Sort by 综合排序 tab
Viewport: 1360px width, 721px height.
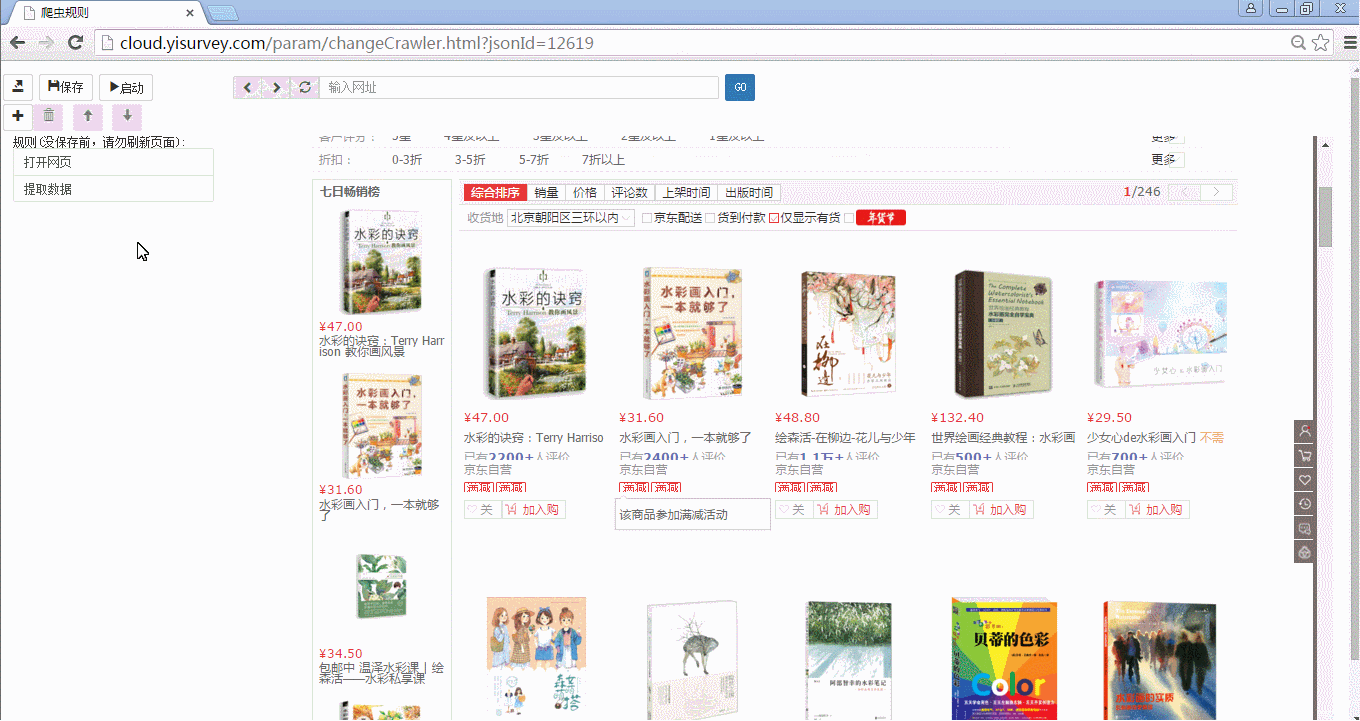495,193
